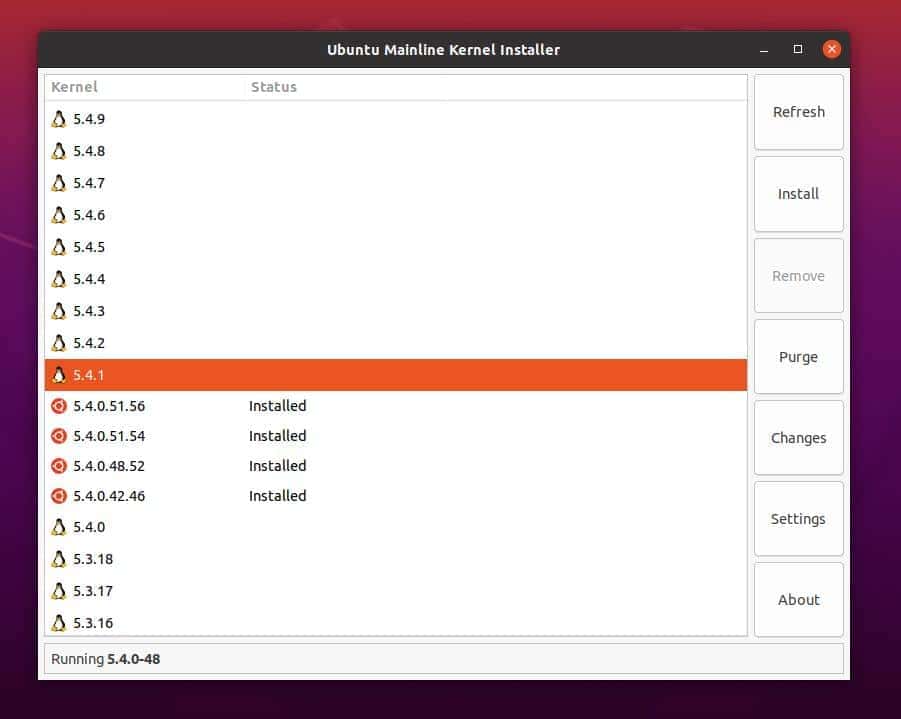Viewport: 901px width, 719px height.
Task: Click the Ubuntu logo icon beside 5.4.0.48.52
Action: click(x=59, y=466)
